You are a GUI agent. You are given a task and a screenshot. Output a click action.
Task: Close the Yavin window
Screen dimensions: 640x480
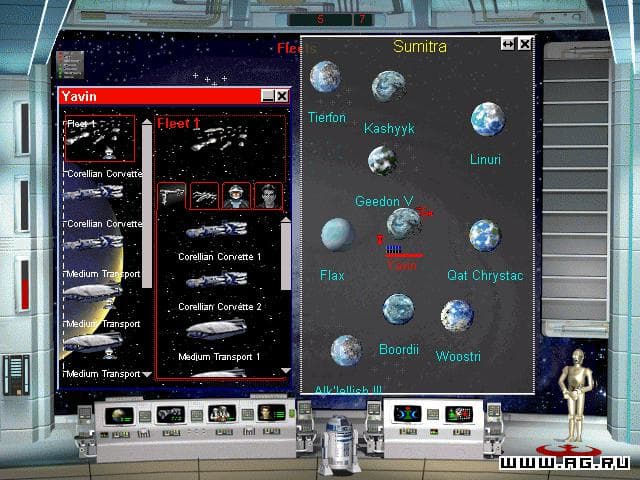pyautogui.click(x=282, y=96)
